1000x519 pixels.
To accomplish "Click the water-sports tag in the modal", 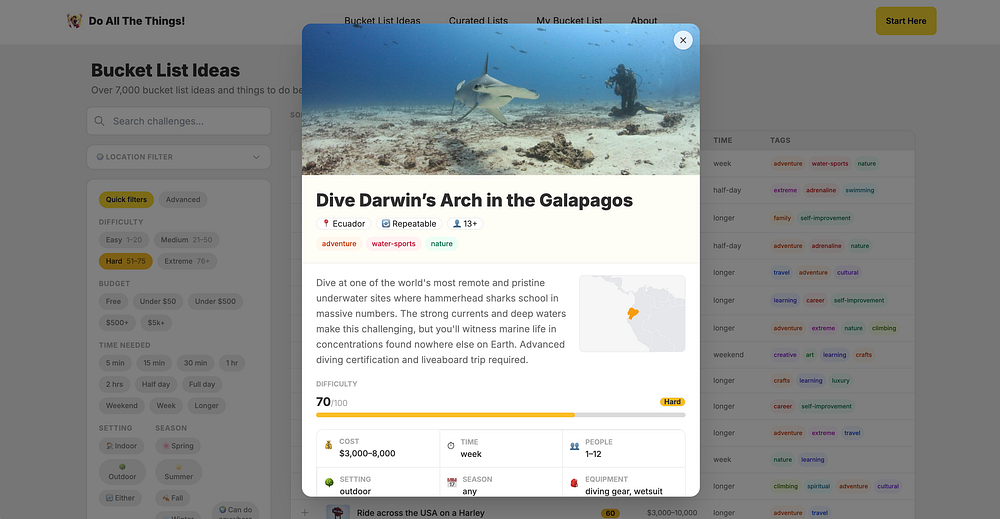I will pyautogui.click(x=393, y=244).
